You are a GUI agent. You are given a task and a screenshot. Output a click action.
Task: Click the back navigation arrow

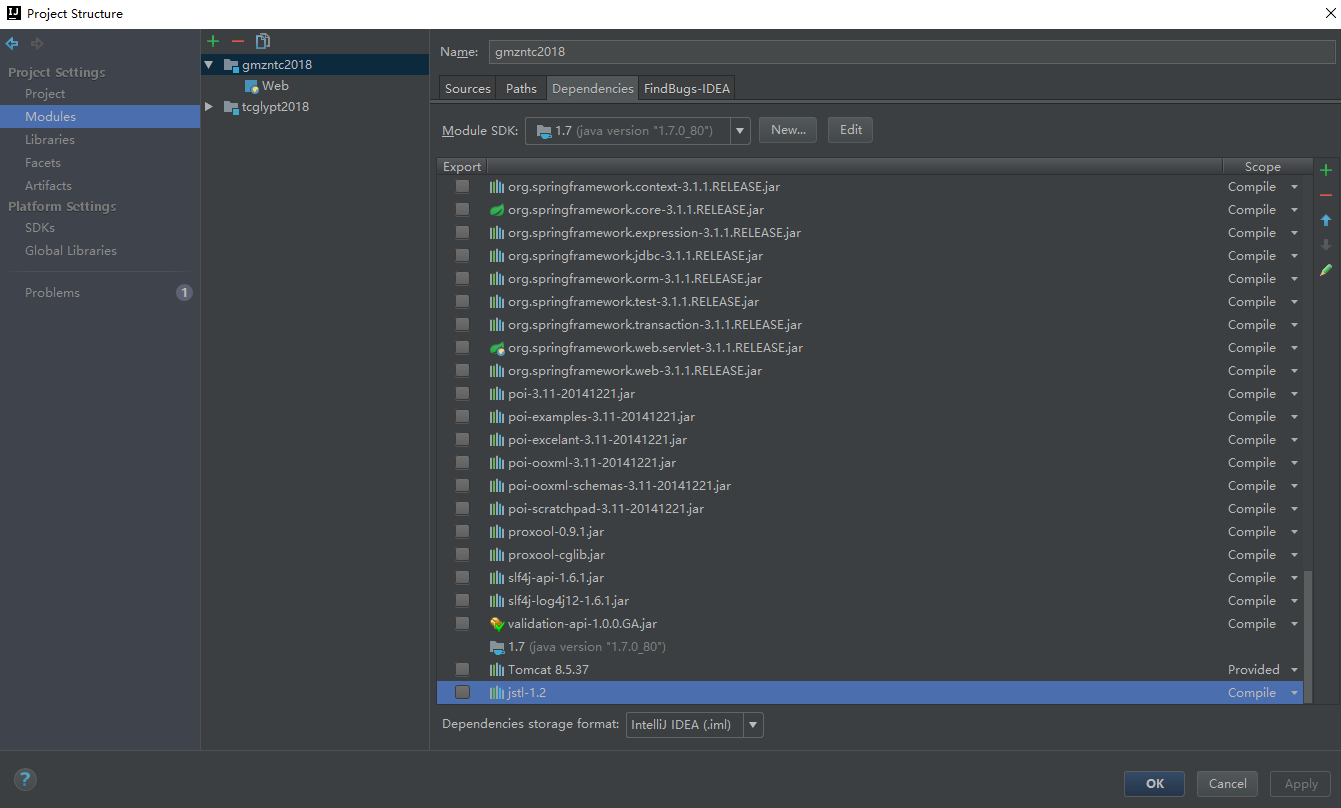(x=12, y=44)
